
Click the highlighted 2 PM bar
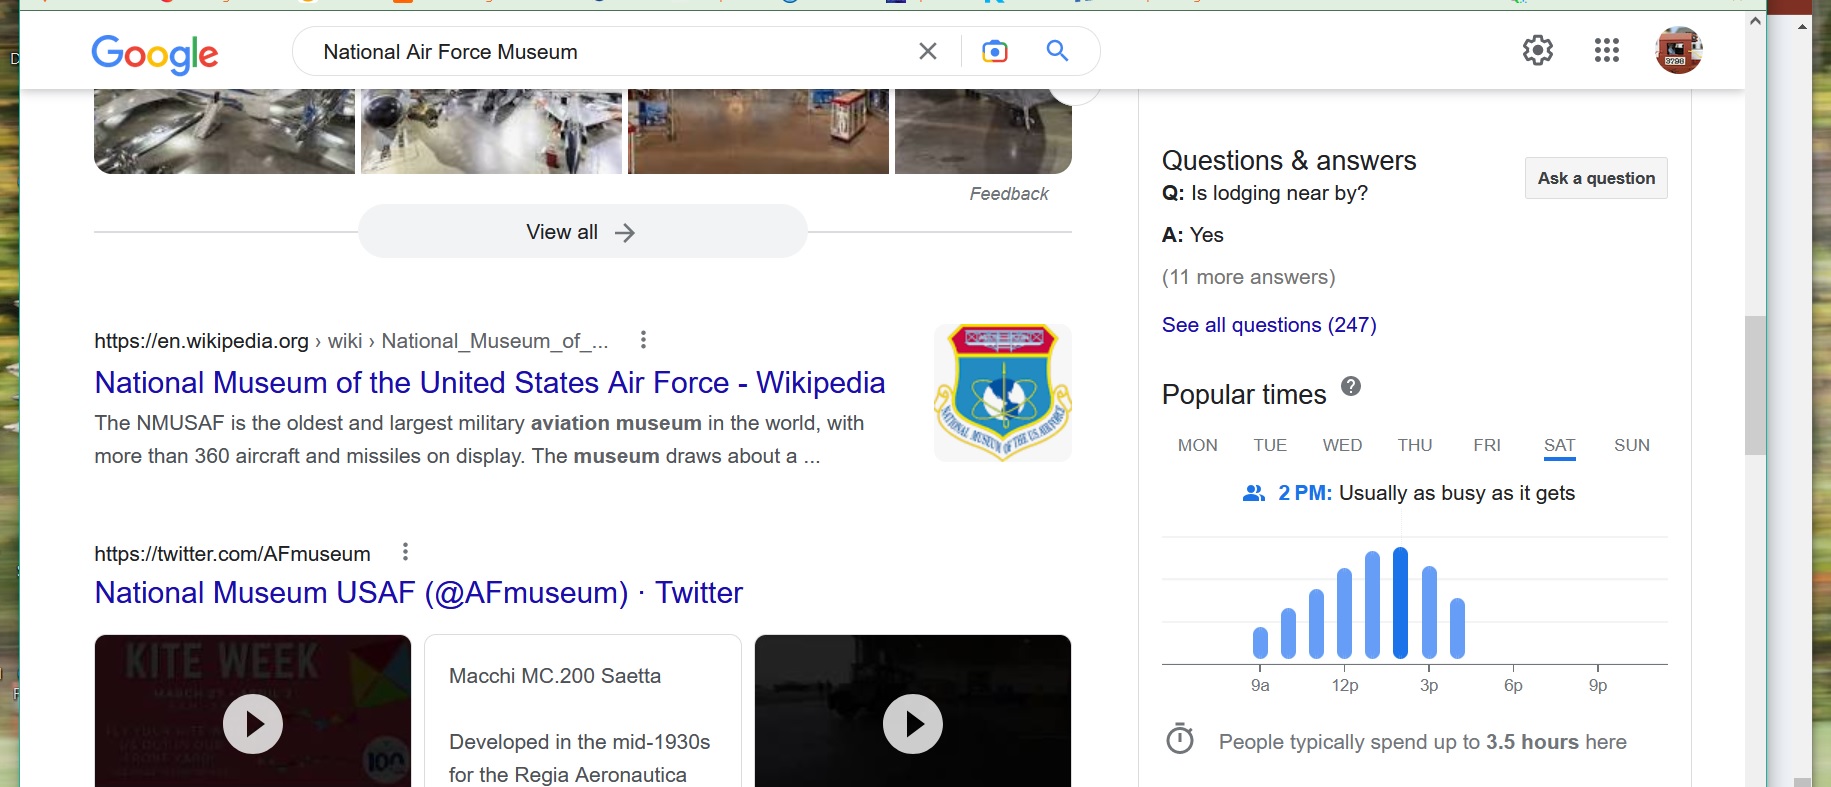(1401, 603)
